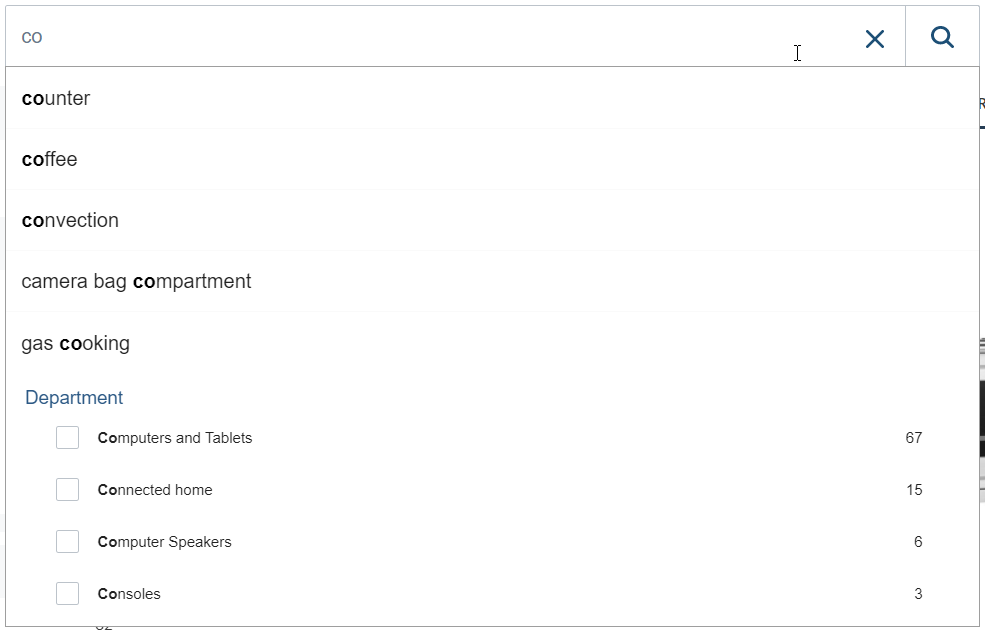Pick the 'convection' autocomplete suggestion
Screen dimensions: 985x632
pyautogui.click(x=70, y=220)
